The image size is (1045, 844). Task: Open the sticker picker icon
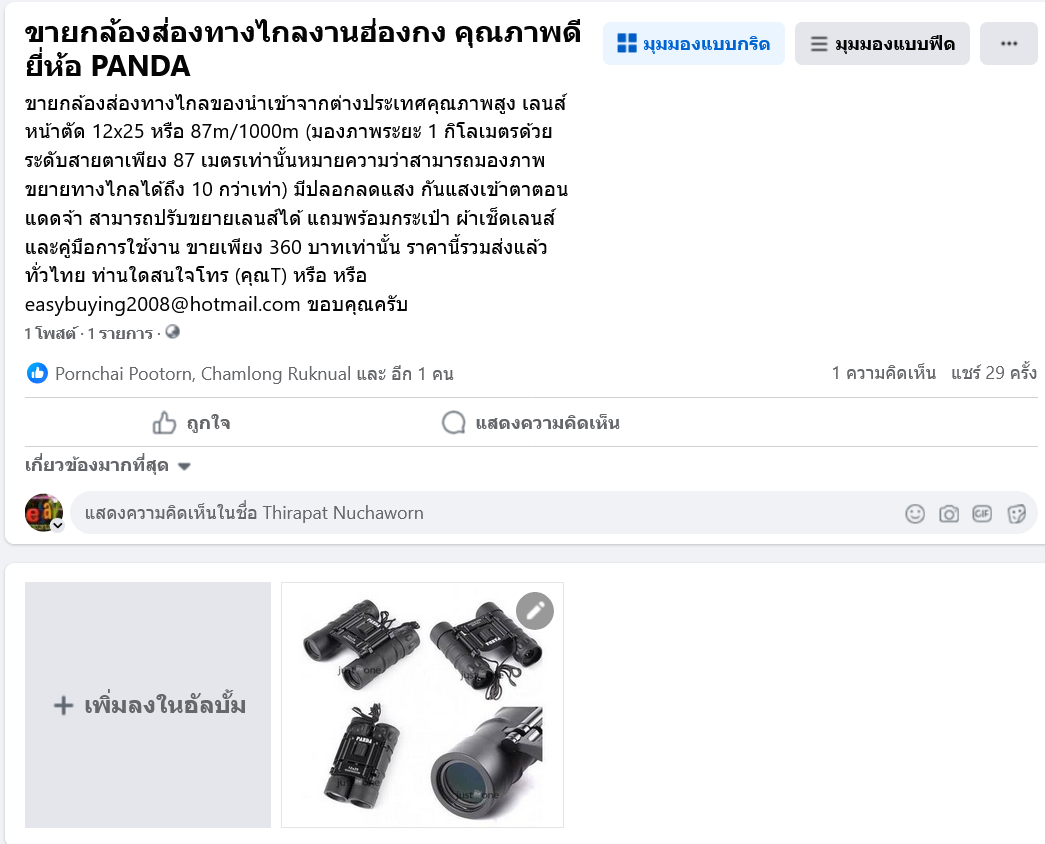[x=1016, y=513]
